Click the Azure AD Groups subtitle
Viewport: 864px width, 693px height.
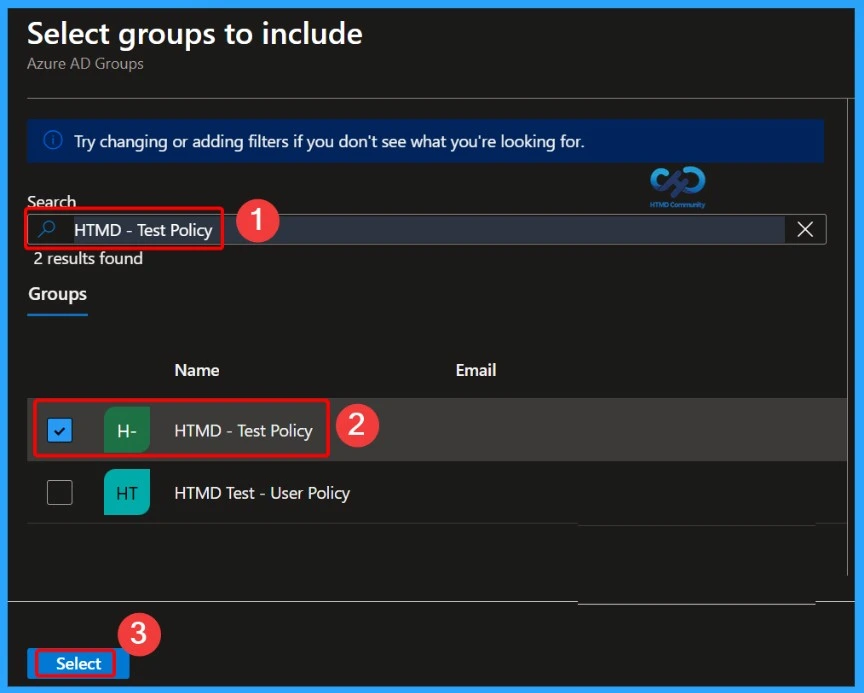[85, 64]
